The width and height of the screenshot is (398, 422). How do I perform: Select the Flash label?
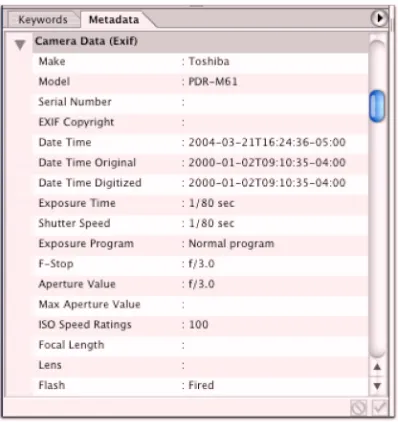tap(52, 385)
